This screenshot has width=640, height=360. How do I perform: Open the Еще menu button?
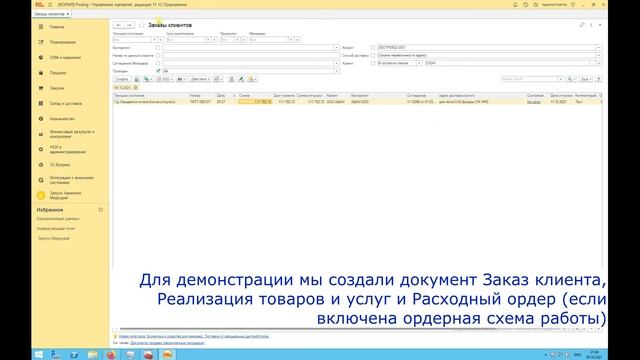click(x=586, y=79)
